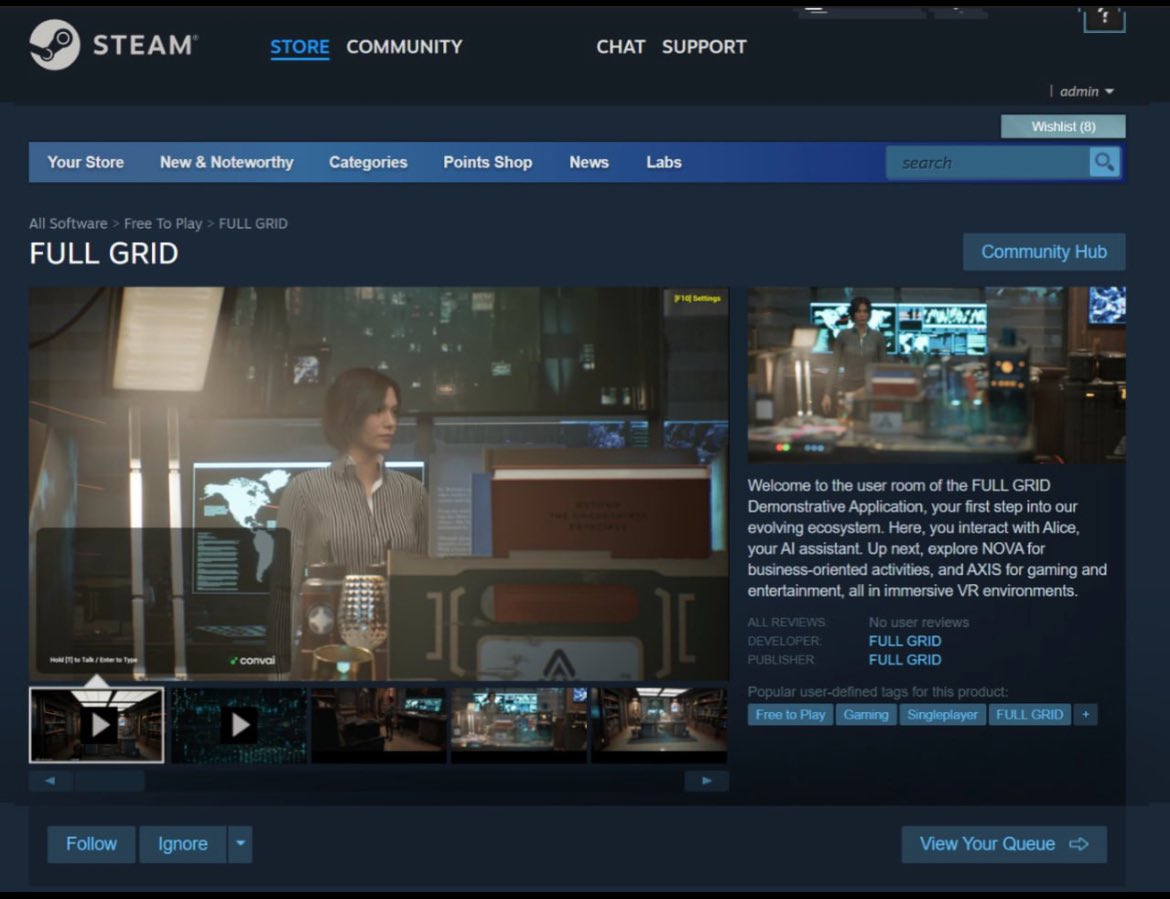Click View Your Queue button
This screenshot has width=1170, height=899.
[1004, 844]
